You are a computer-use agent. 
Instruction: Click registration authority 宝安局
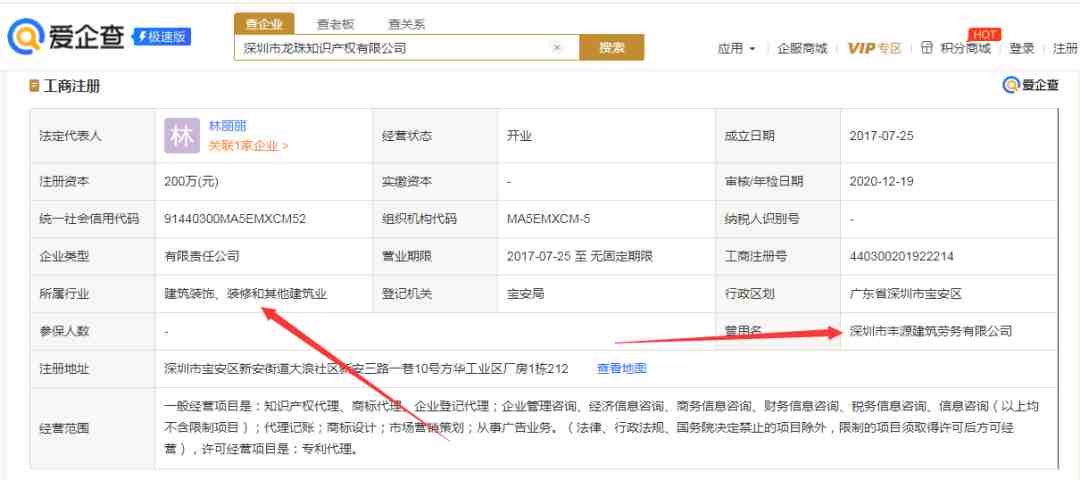pos(526,293)
